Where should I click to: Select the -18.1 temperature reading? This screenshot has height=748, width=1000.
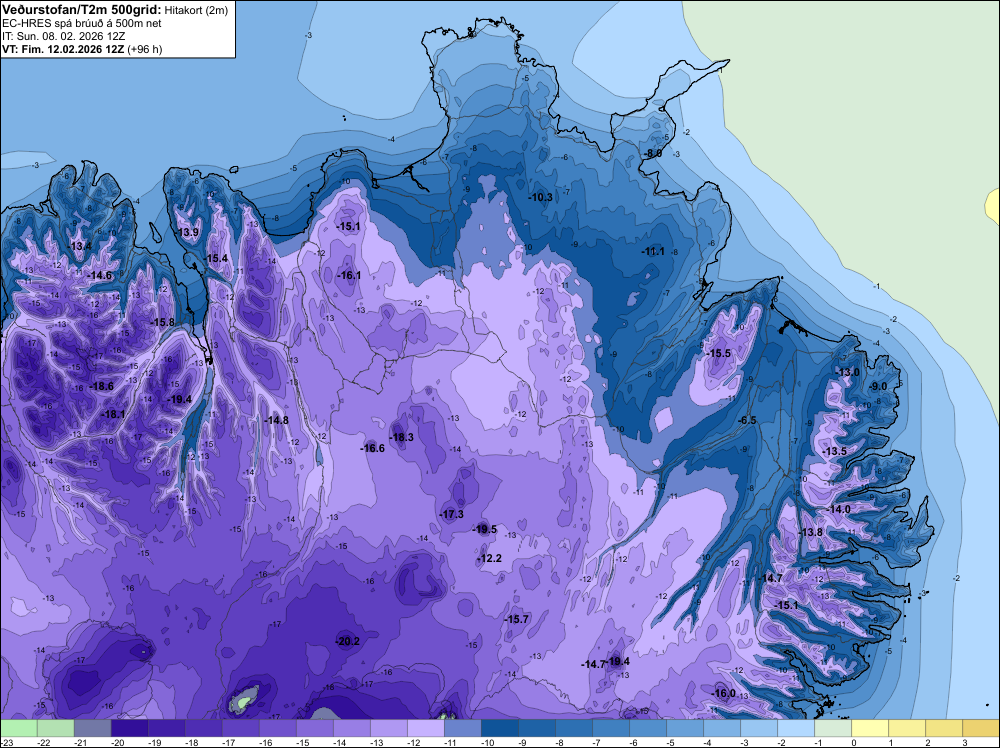(114, 414)
